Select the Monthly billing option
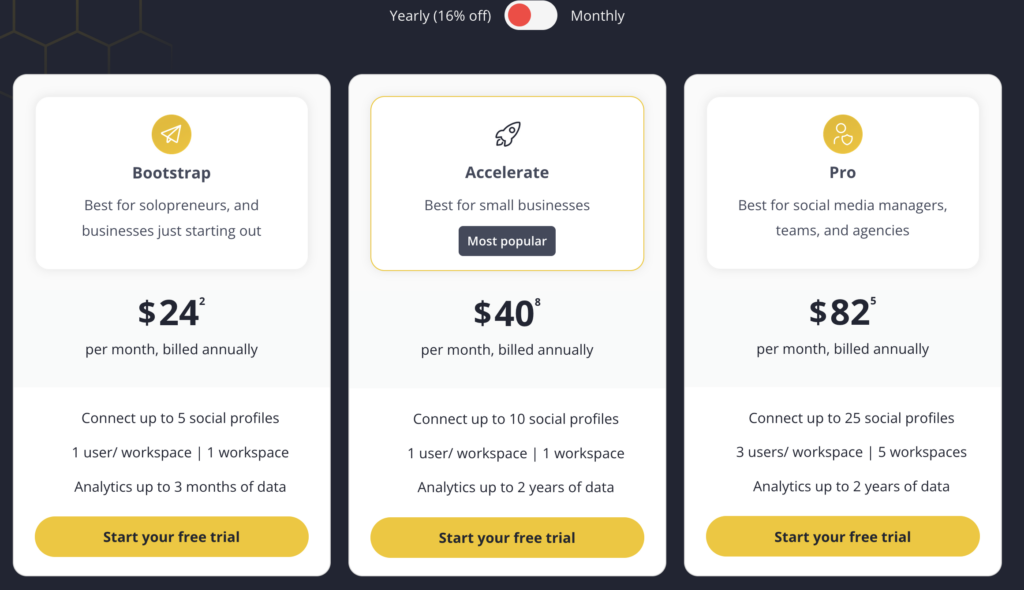Screen dimensions: 1024x590 pos(597,16)
